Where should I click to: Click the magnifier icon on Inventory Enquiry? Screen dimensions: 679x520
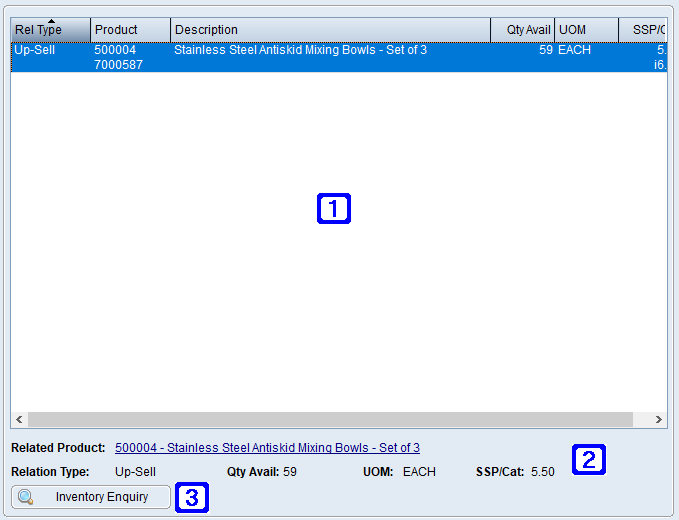(x=26, y=497)
